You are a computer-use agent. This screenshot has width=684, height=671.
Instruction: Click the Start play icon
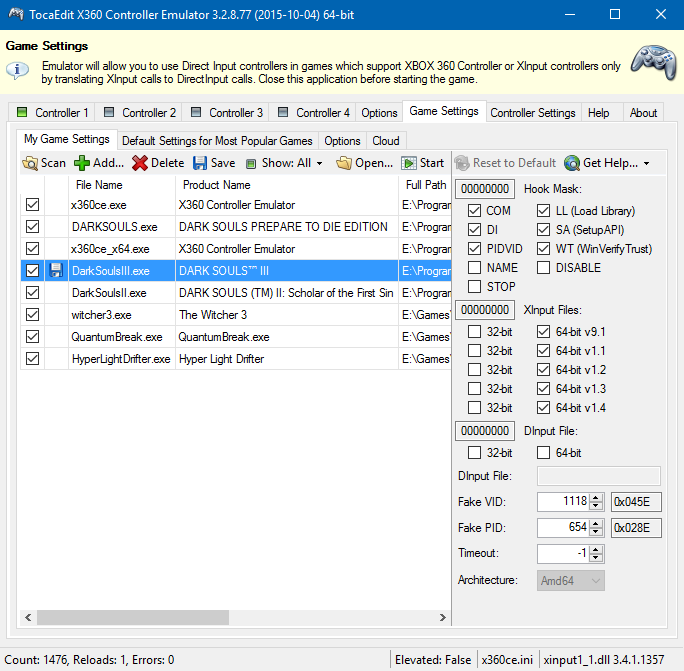click(409, 163)
